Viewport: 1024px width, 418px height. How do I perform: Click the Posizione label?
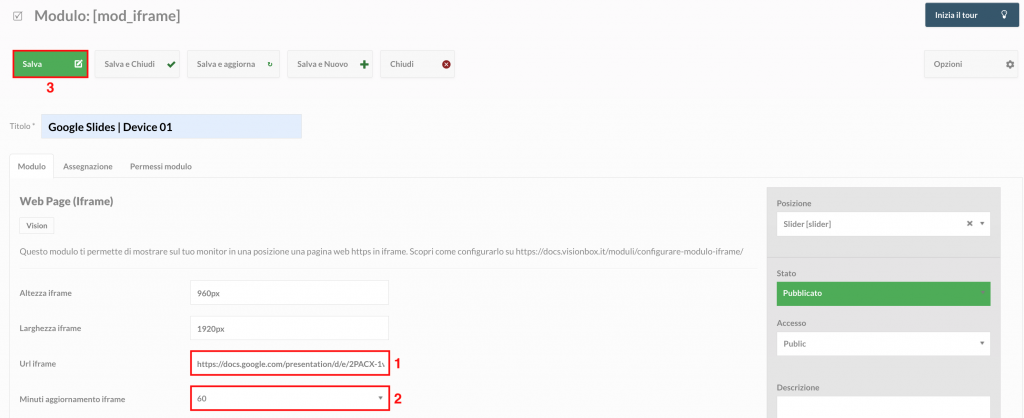(x=794, y=204)
